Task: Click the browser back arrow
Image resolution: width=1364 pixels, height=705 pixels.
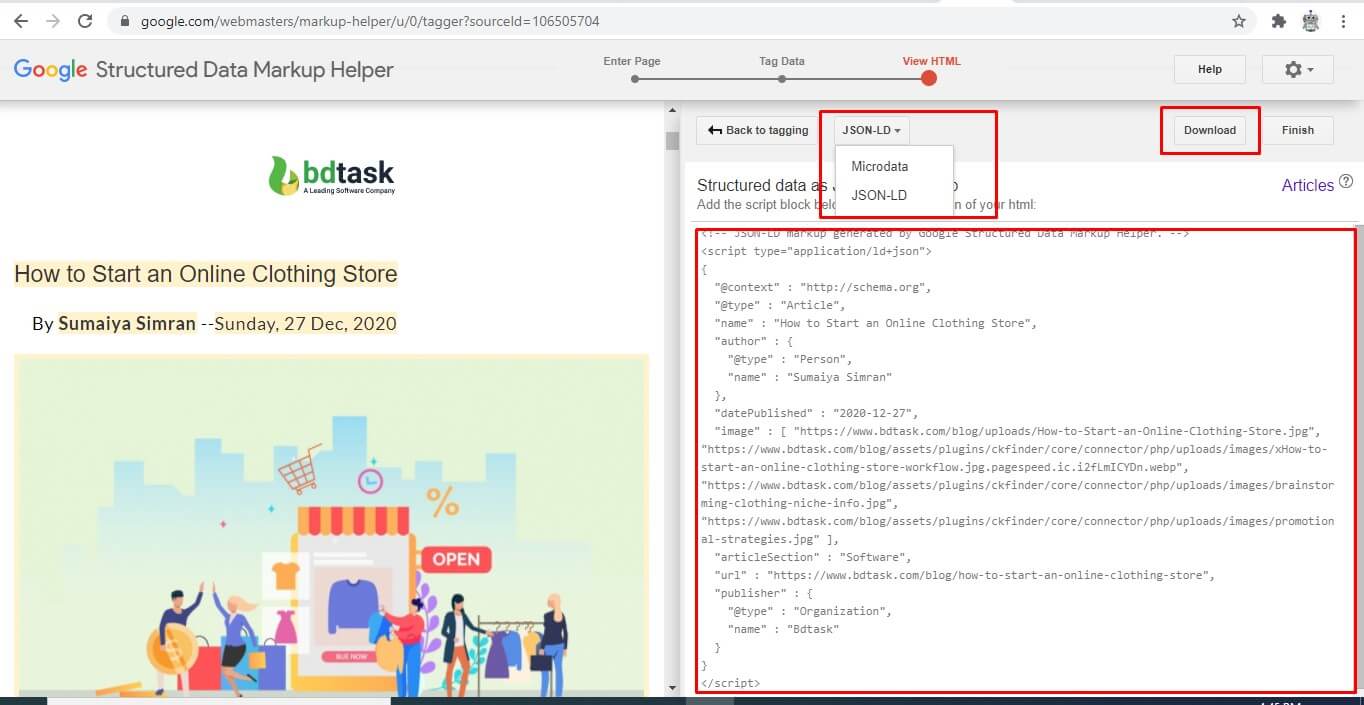Action: point(20,21)
